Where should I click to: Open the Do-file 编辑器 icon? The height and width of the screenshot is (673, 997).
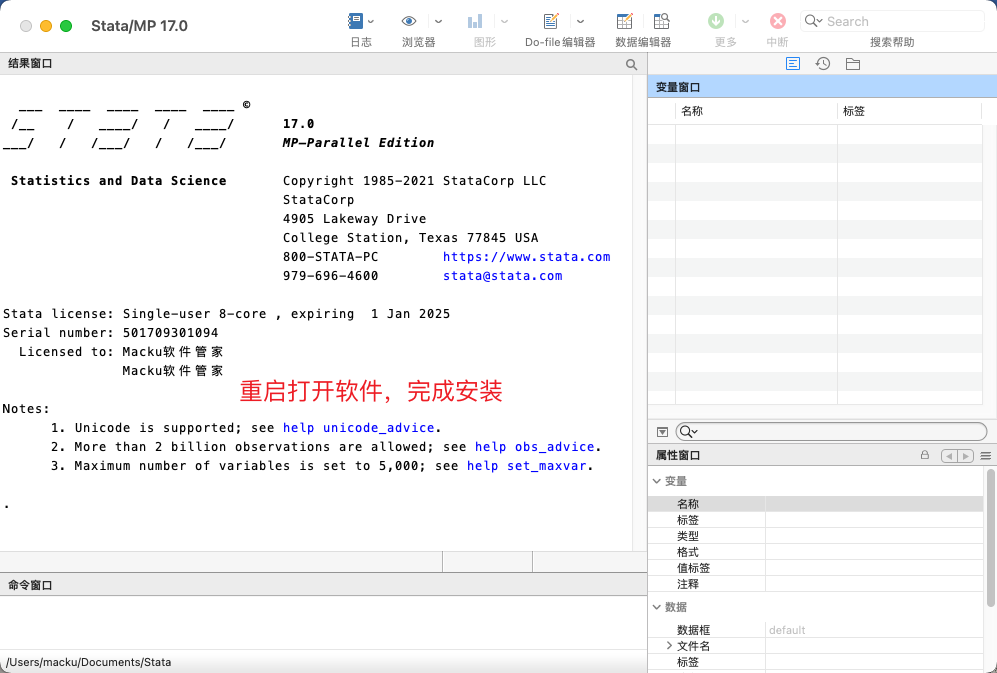pyautogui.click(x=551, y=21)
